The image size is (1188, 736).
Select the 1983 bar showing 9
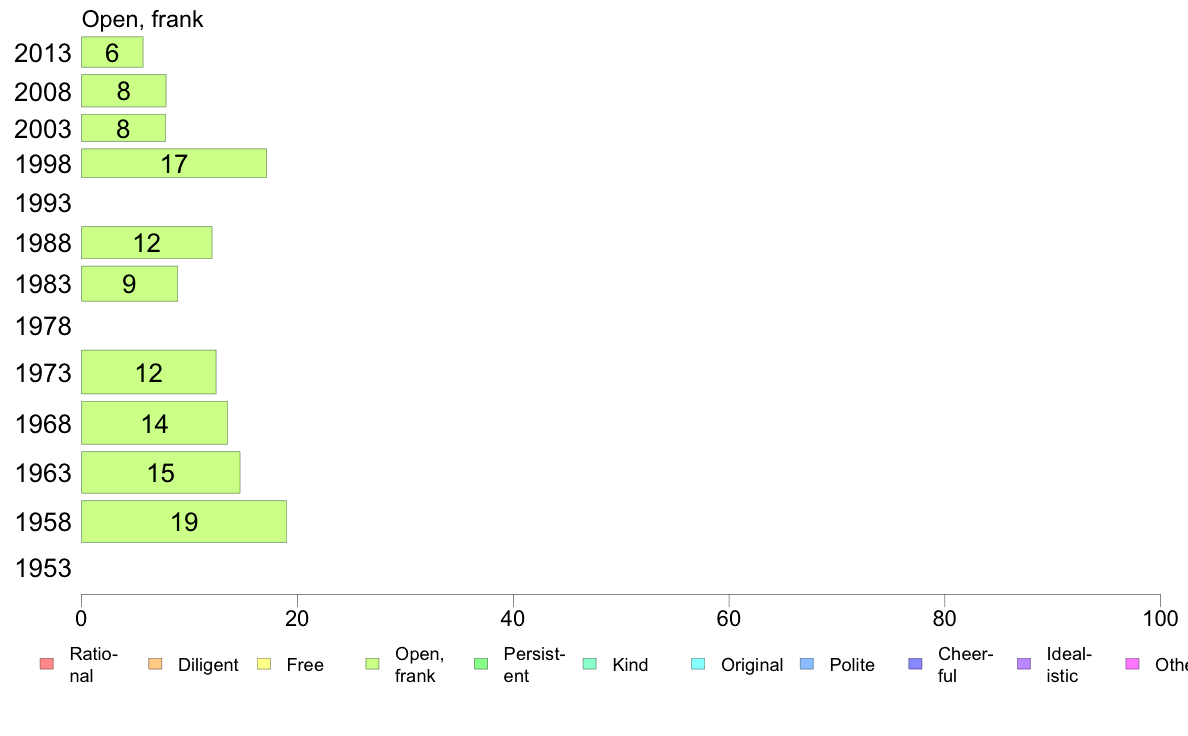tap(130, 283)
